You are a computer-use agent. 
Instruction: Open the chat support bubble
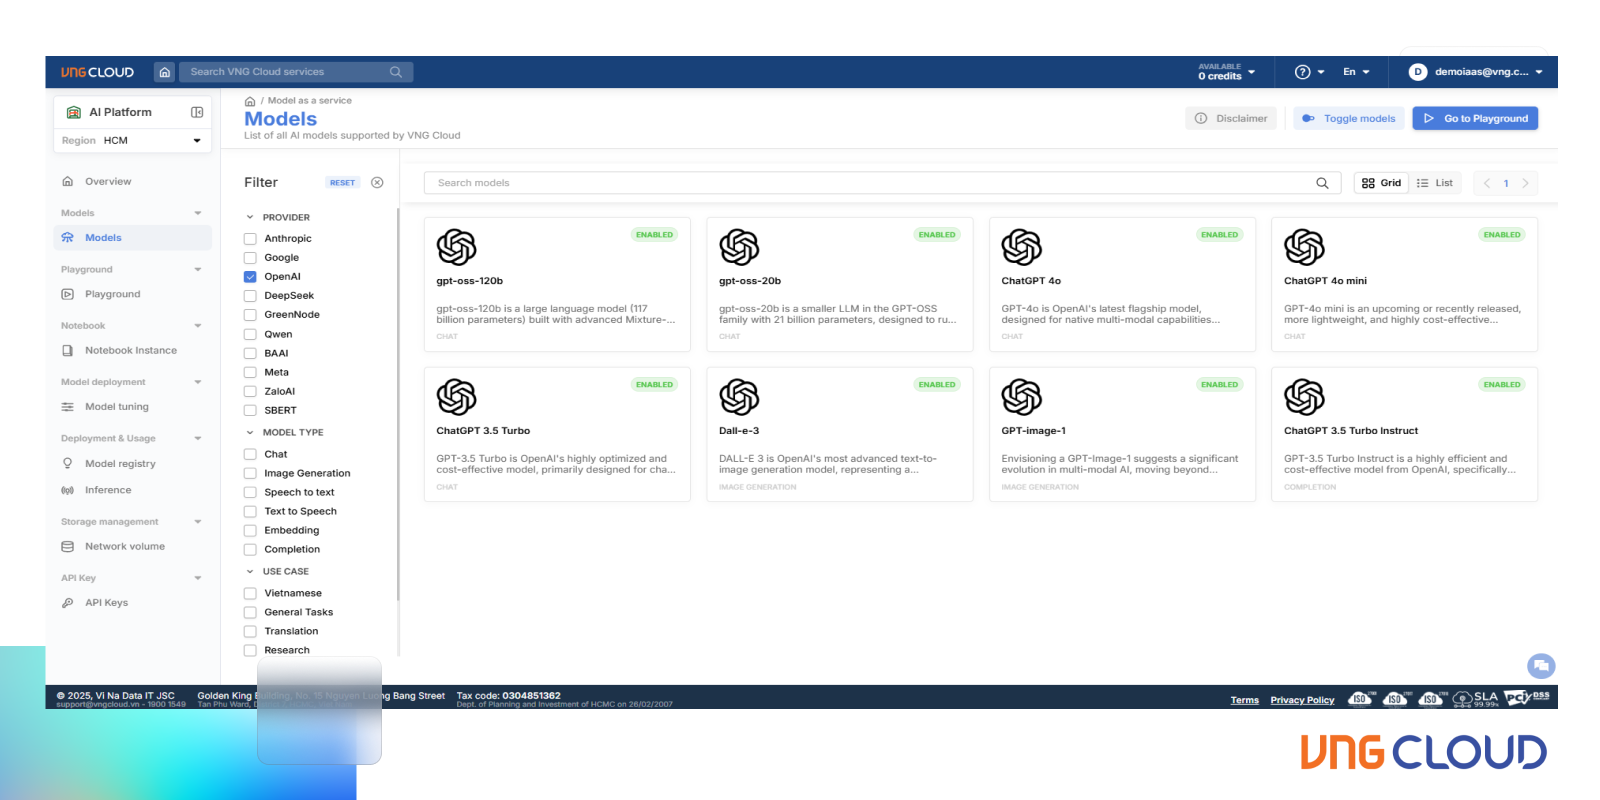(1541, 666)
